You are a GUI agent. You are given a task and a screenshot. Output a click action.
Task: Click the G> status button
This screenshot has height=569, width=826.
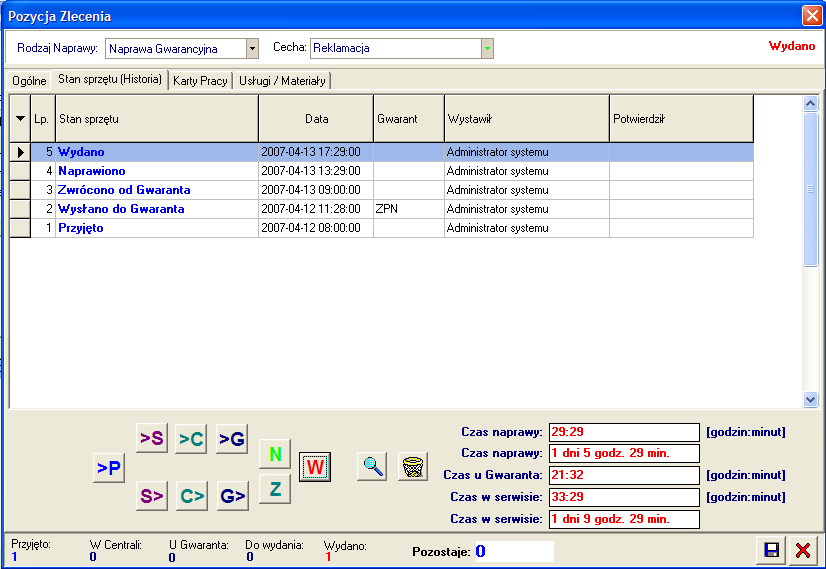(233, 496)
